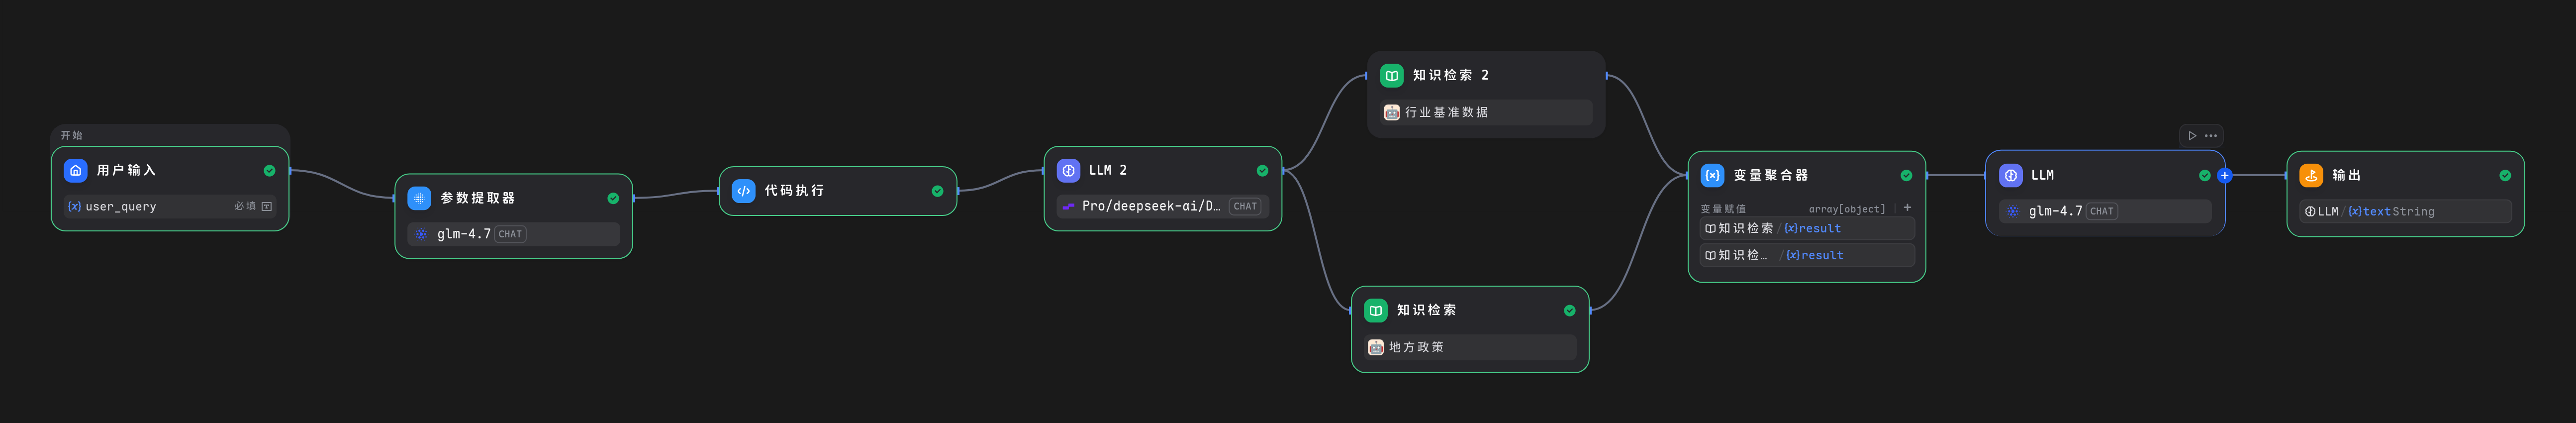Viewport: 2576px width, 423px height.
Task: Click the code icon on 代码执行 node
Action: pyautogui.click(x=743, y=191)
